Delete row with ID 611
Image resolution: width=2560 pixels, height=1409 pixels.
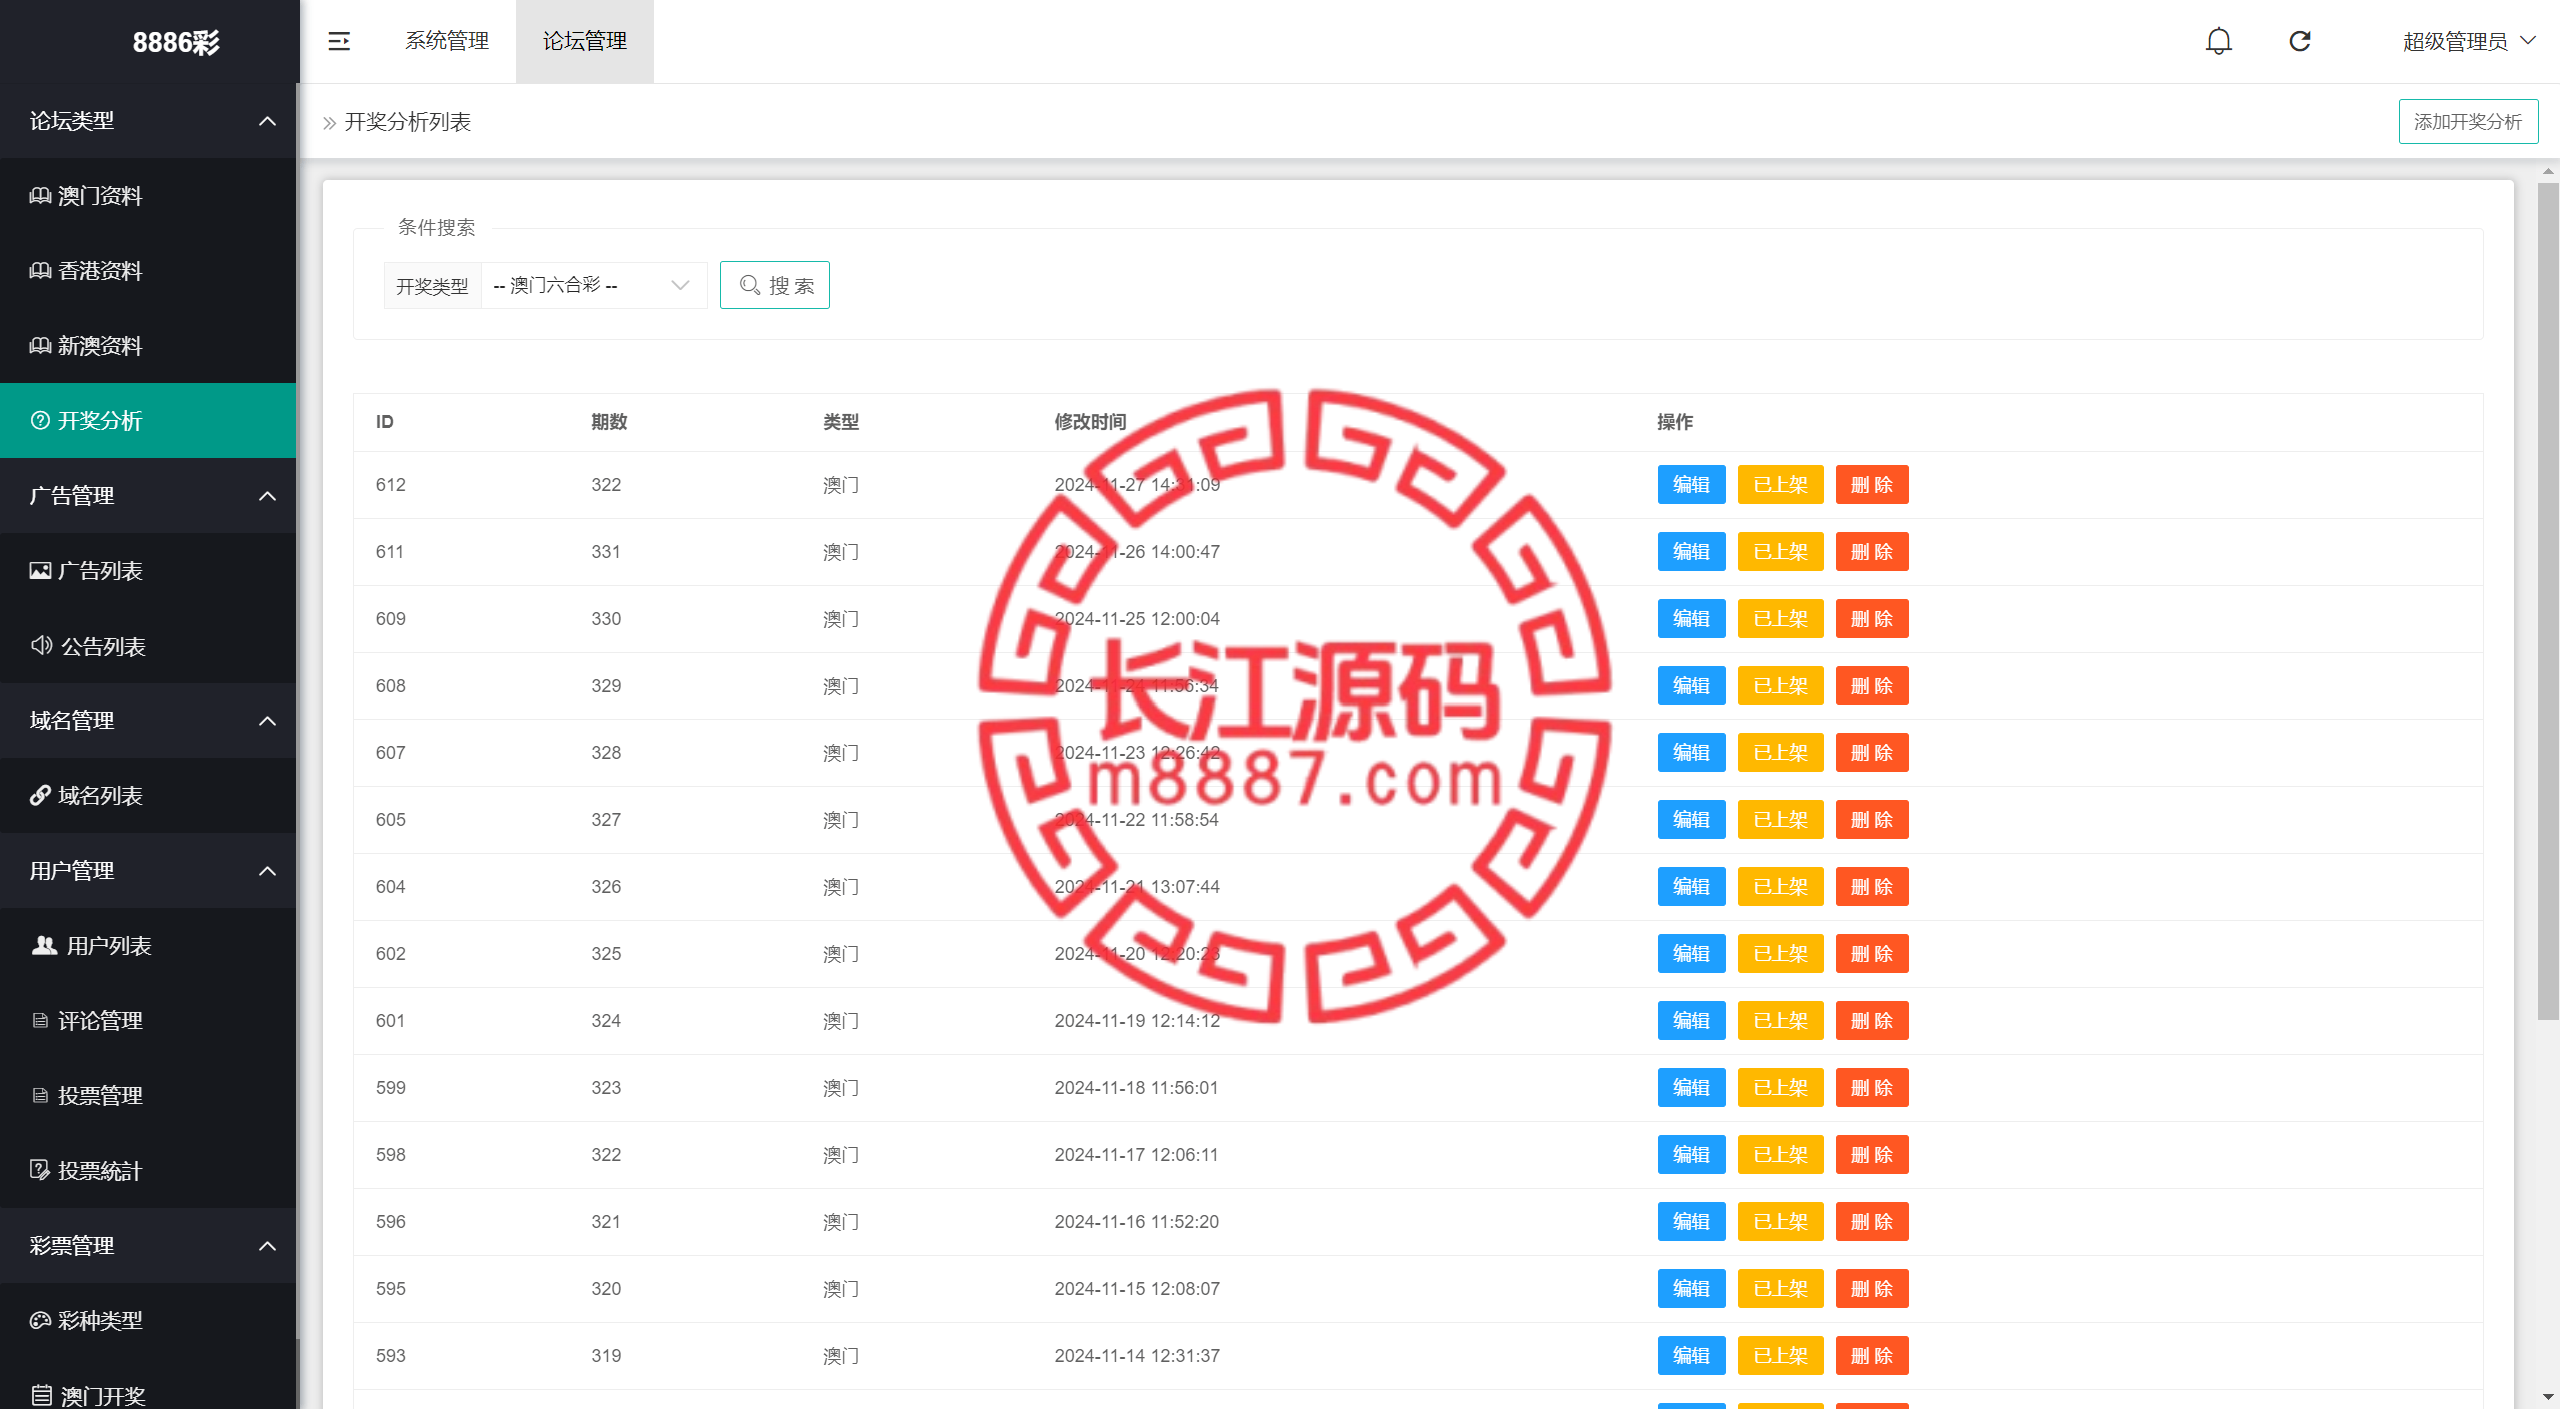click(1872, 552)
